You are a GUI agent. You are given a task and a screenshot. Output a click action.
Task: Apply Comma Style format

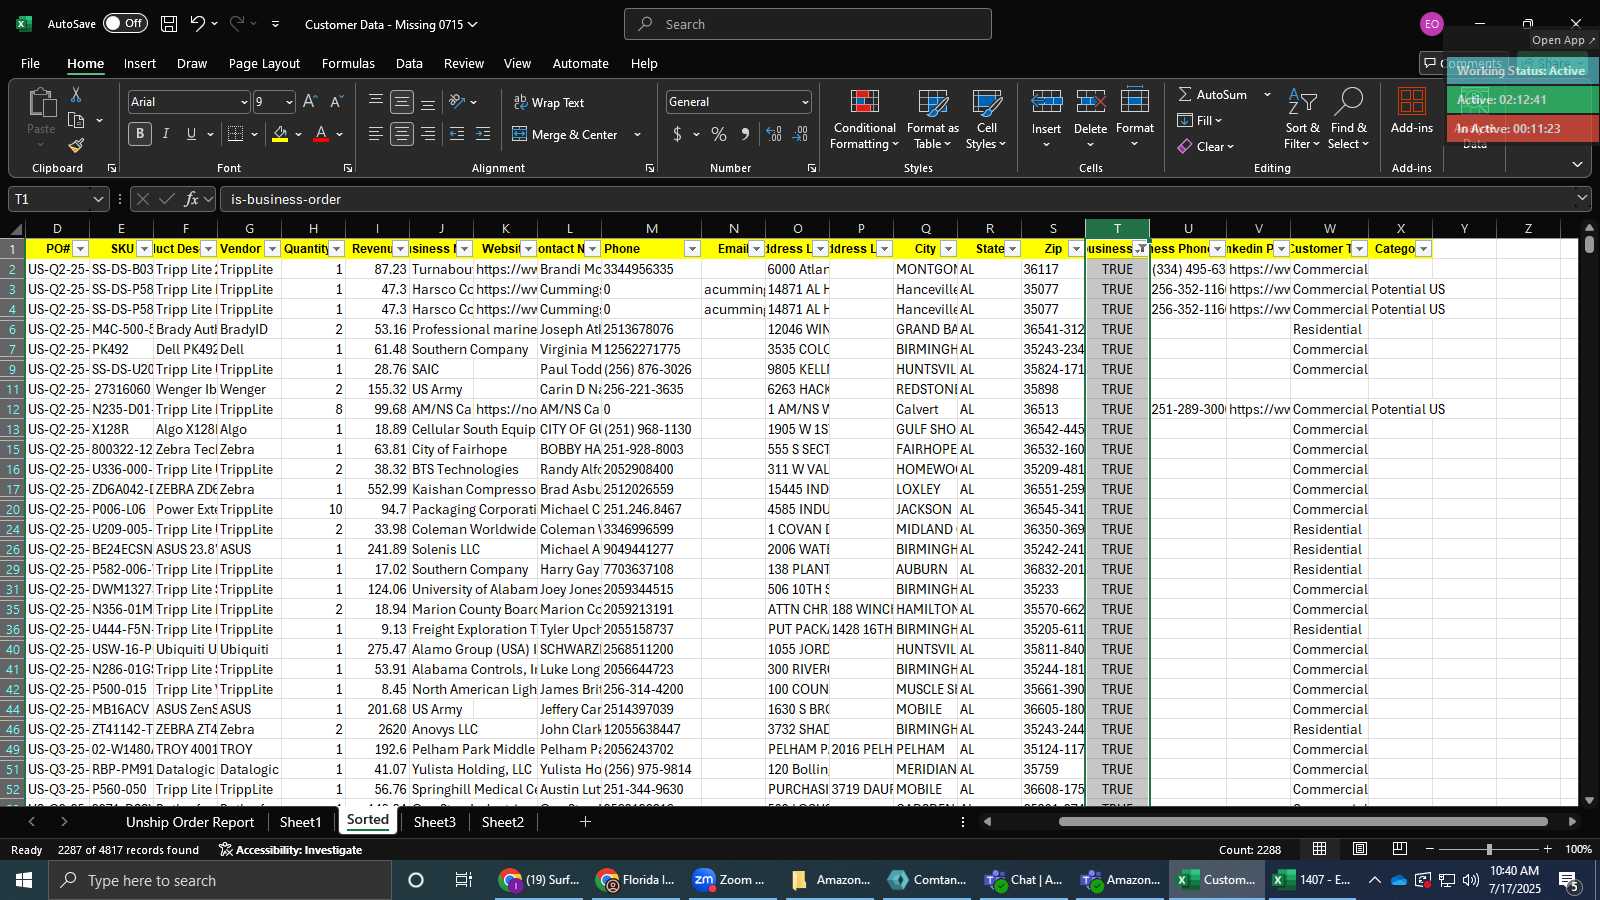[745, 134]
